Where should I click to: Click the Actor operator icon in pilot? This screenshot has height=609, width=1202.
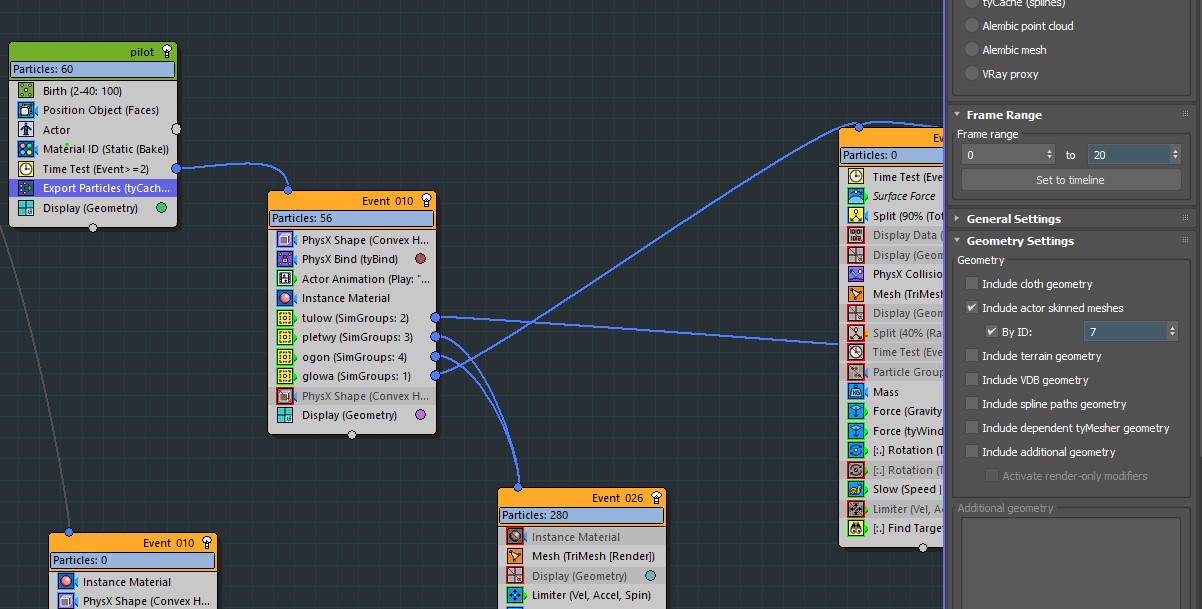(x=27, y=130)
